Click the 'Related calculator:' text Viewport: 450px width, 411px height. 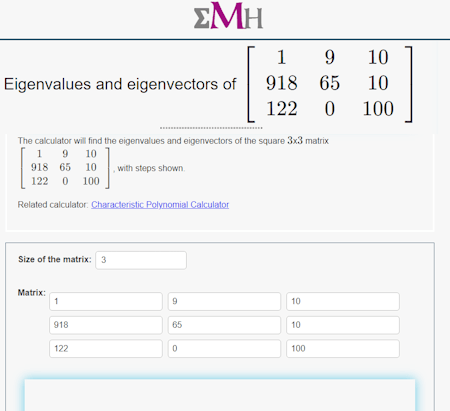[x=53, y=205]
